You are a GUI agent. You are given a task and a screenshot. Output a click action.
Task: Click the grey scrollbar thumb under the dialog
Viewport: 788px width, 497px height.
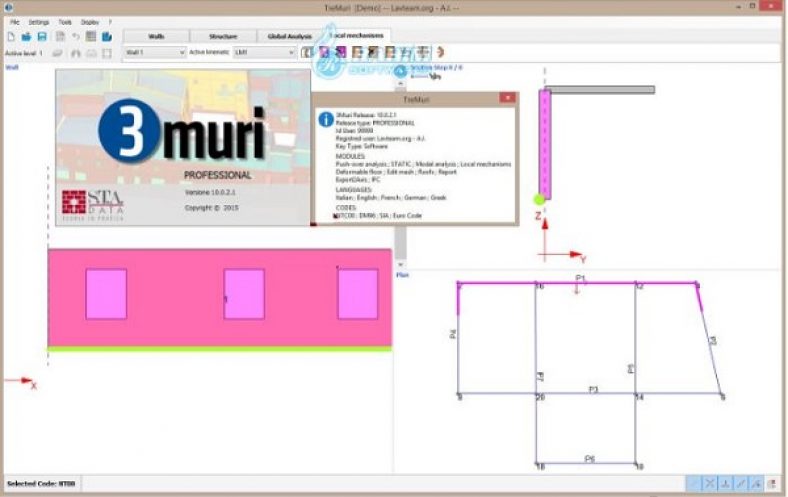[401, 243]
